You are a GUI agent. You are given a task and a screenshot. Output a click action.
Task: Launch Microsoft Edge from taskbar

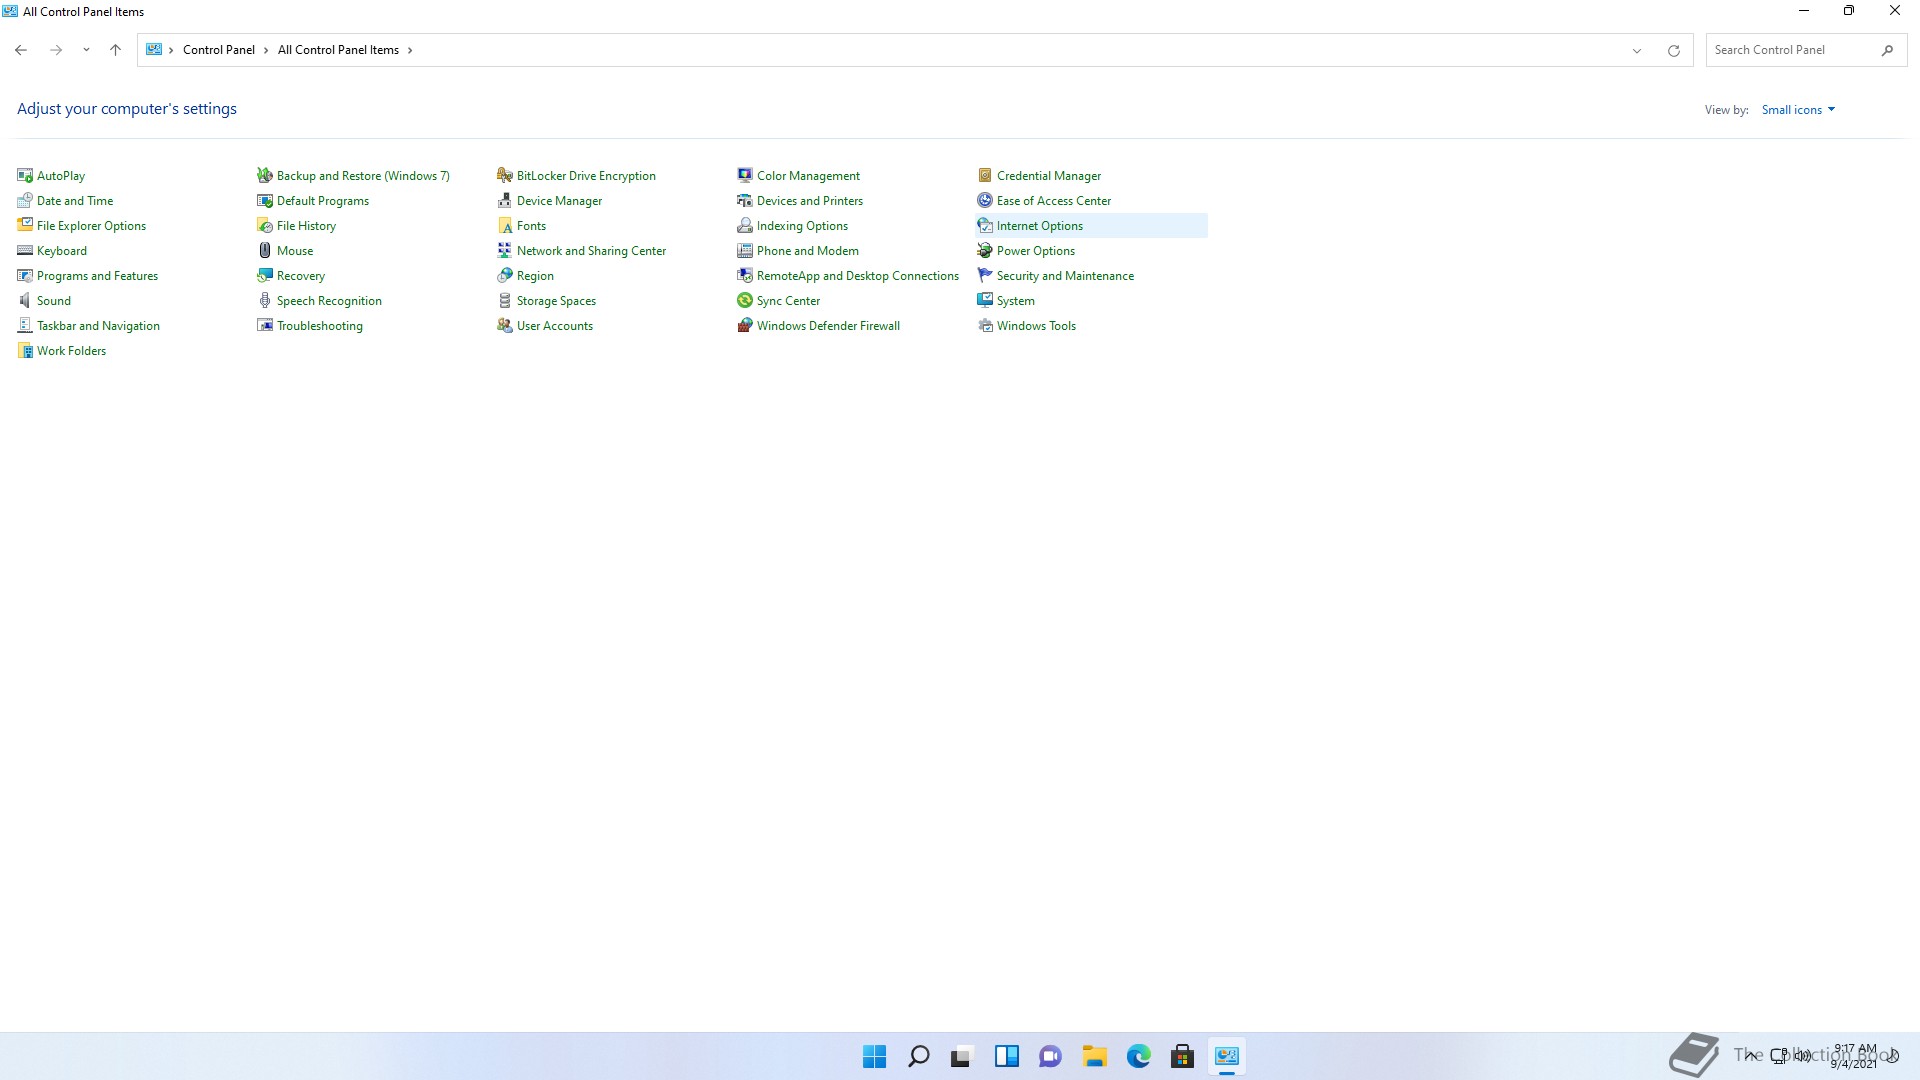click(x=1138, y=1056)
